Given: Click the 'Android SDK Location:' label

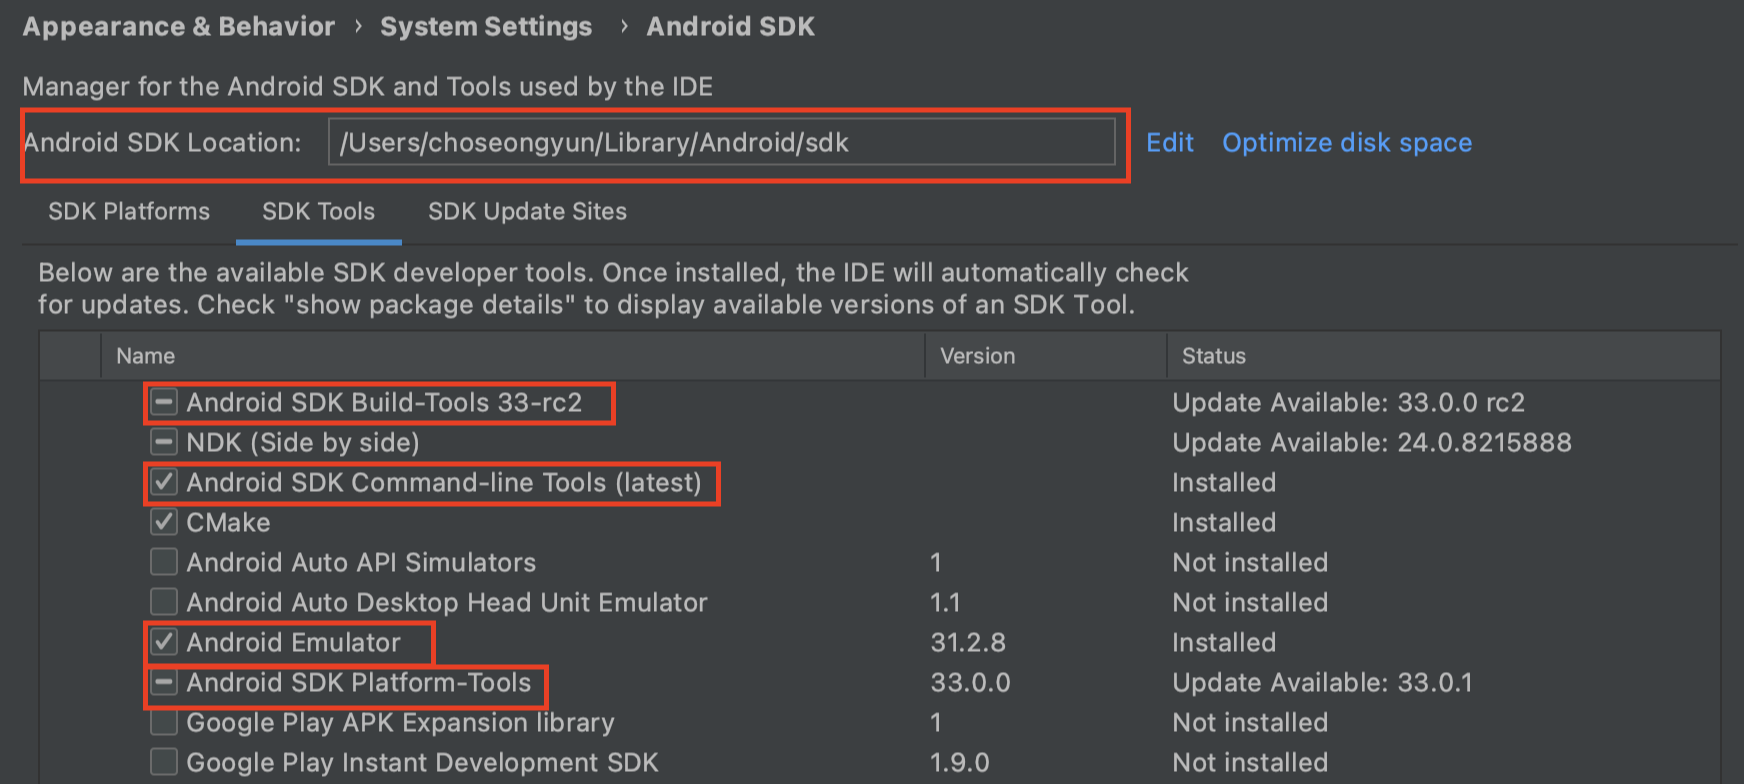Looking at the screenshot, I should tap(162, 143).
